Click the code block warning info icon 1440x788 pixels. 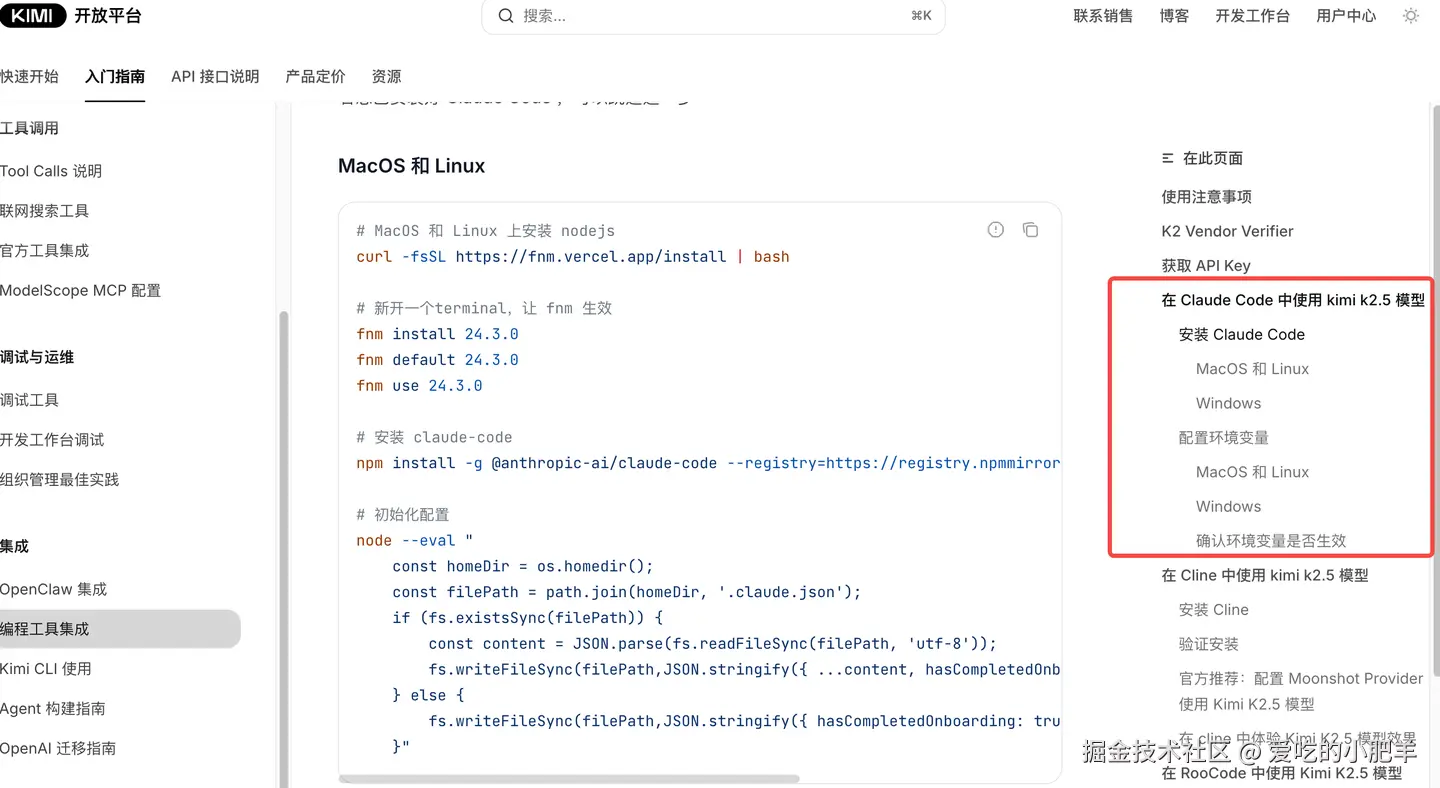[x=995, y=230]
